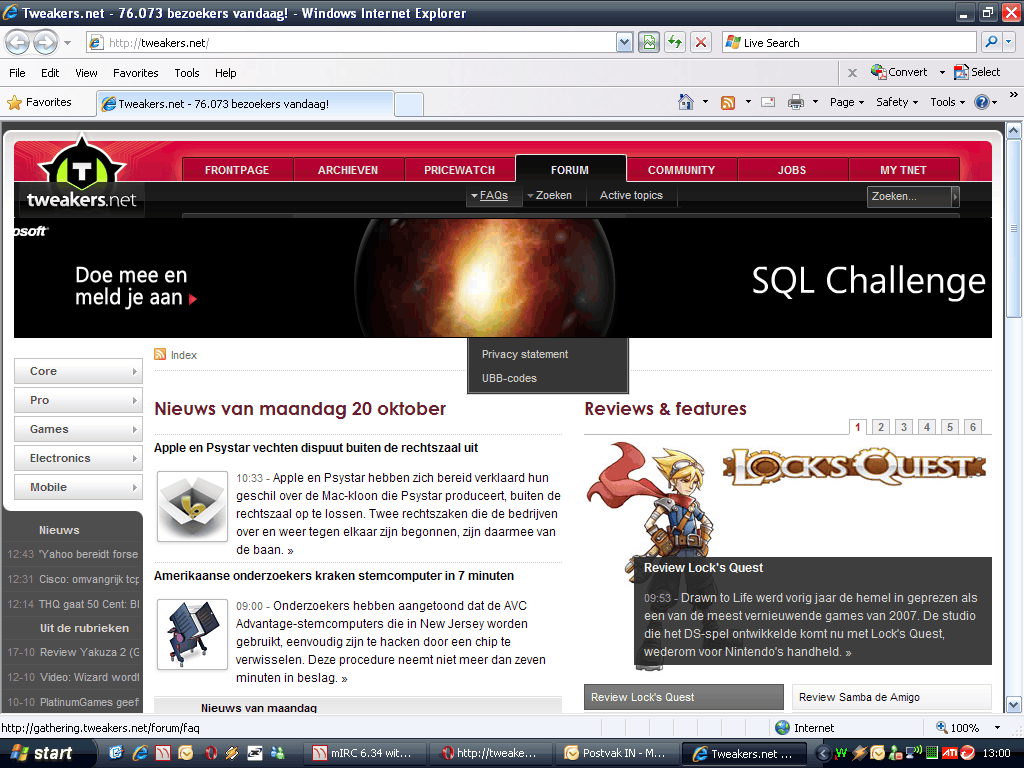The height and width of the screenshot is (768, 1024).
Task: Click the vertical scrollbar down arrow
Action: coord(1014,705)
